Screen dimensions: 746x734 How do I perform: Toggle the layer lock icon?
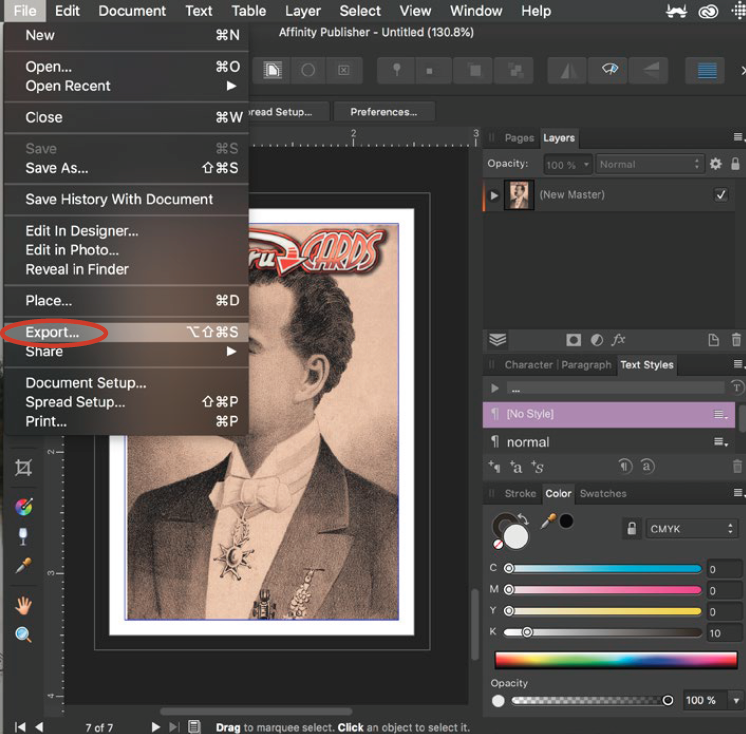736,164
